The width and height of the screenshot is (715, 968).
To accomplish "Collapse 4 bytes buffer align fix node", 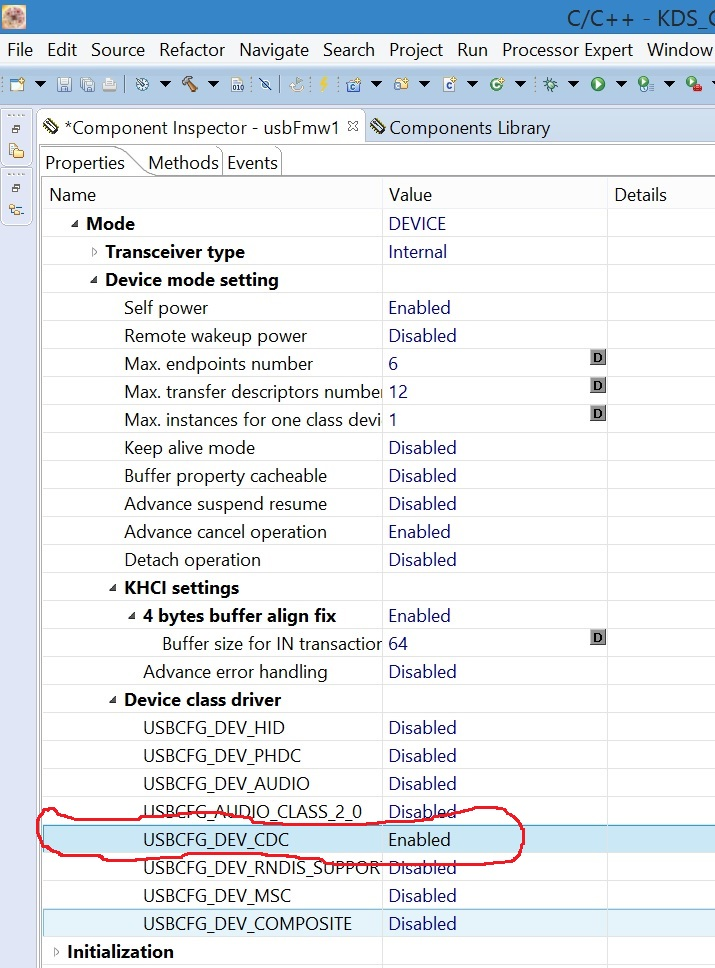I will (x=132, y=615).
